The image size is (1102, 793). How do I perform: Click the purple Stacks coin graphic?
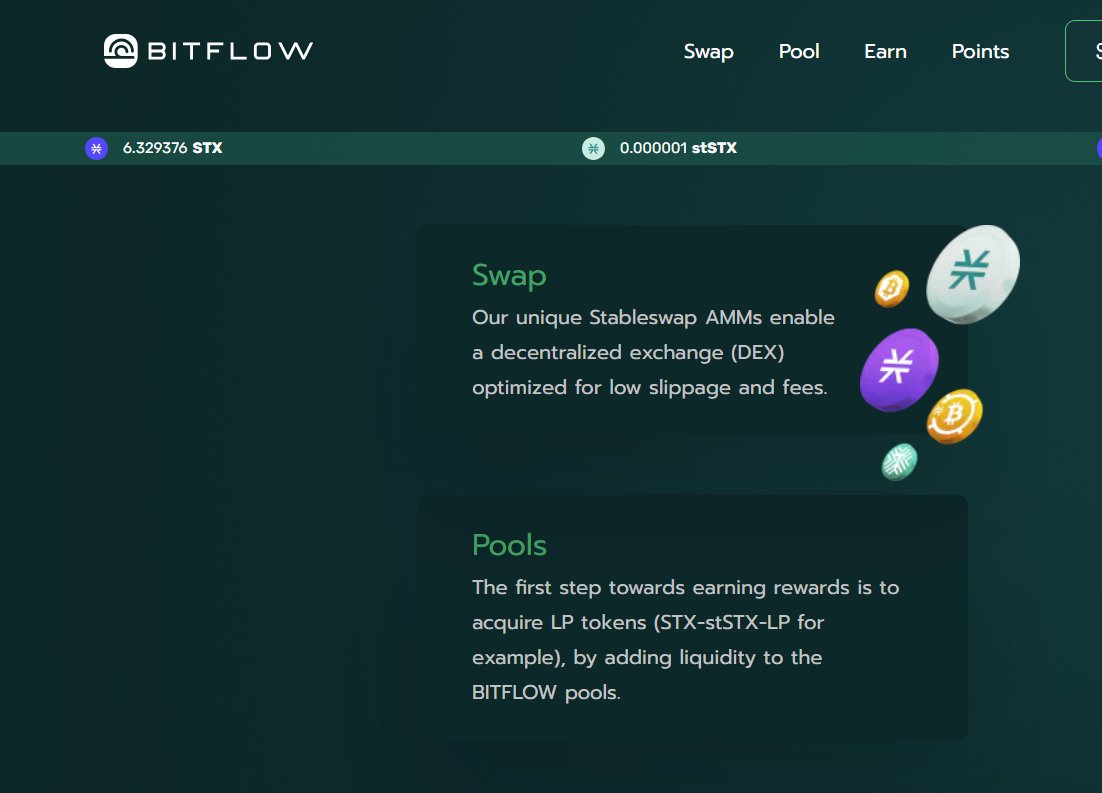[x=899, y=369]
